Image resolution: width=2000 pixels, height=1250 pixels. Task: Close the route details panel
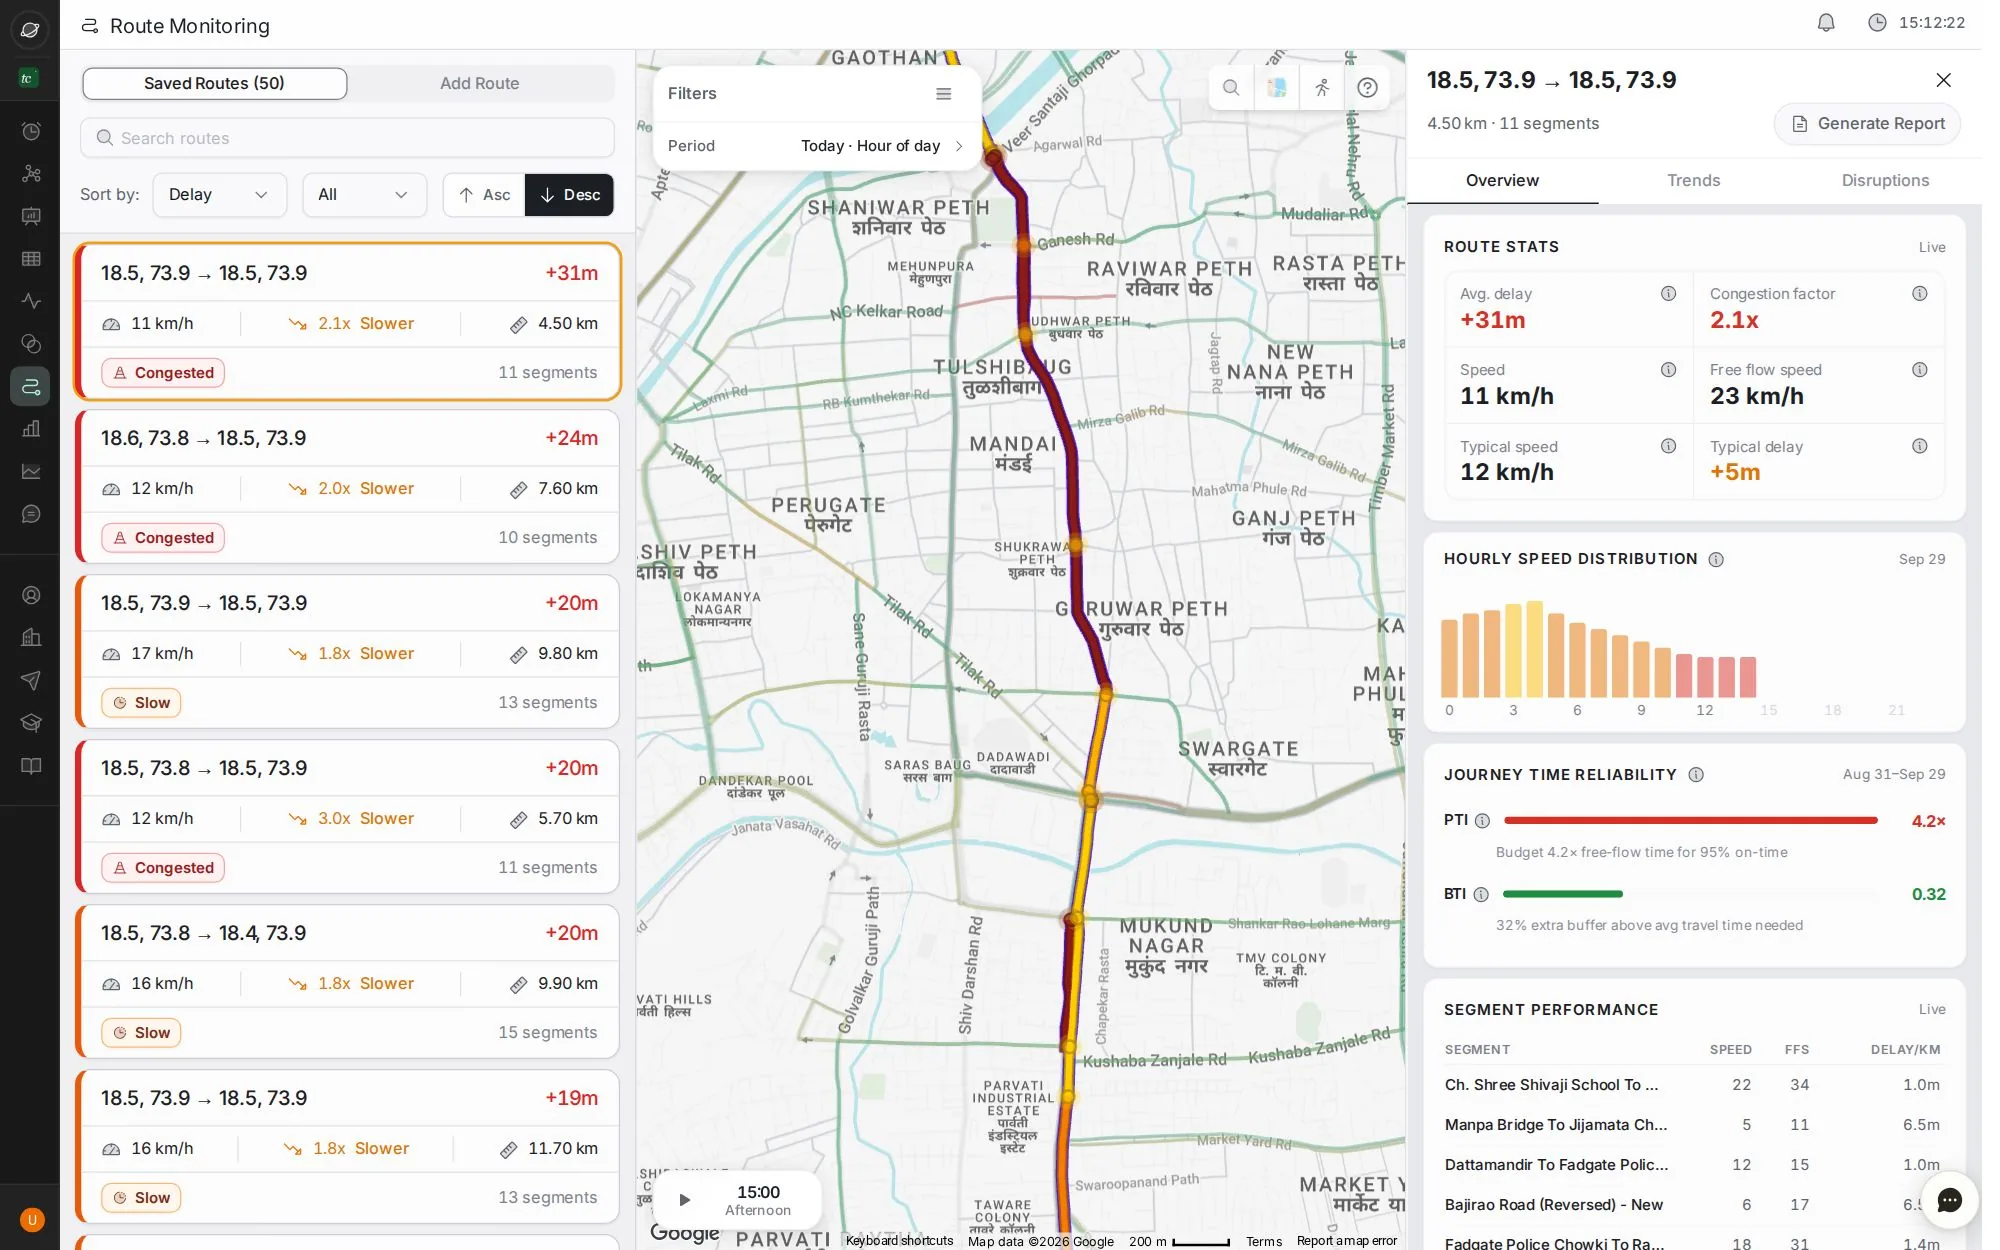[1943, 80]
